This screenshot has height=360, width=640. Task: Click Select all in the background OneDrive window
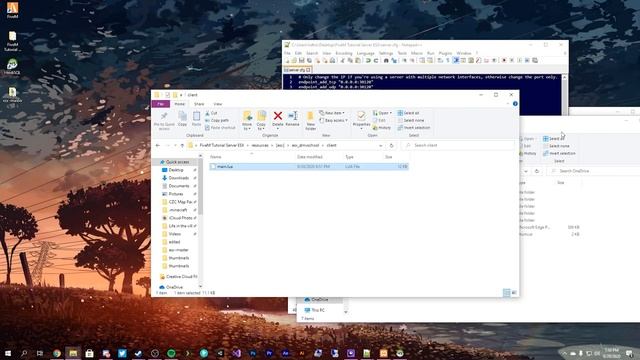553,139
